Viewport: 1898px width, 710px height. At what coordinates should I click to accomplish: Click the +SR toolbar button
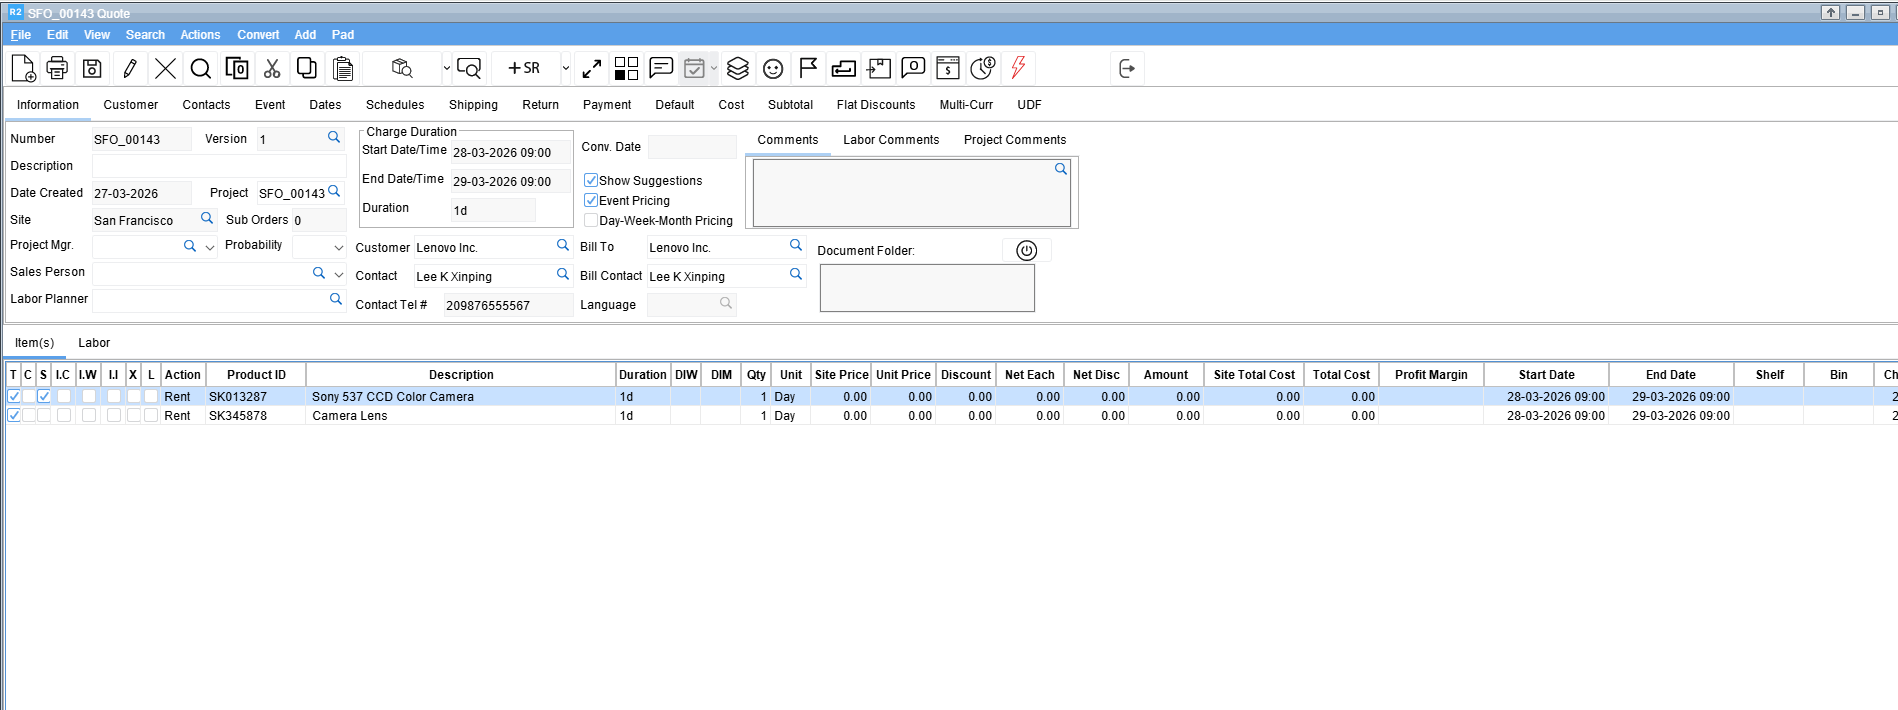coord(524,68)
